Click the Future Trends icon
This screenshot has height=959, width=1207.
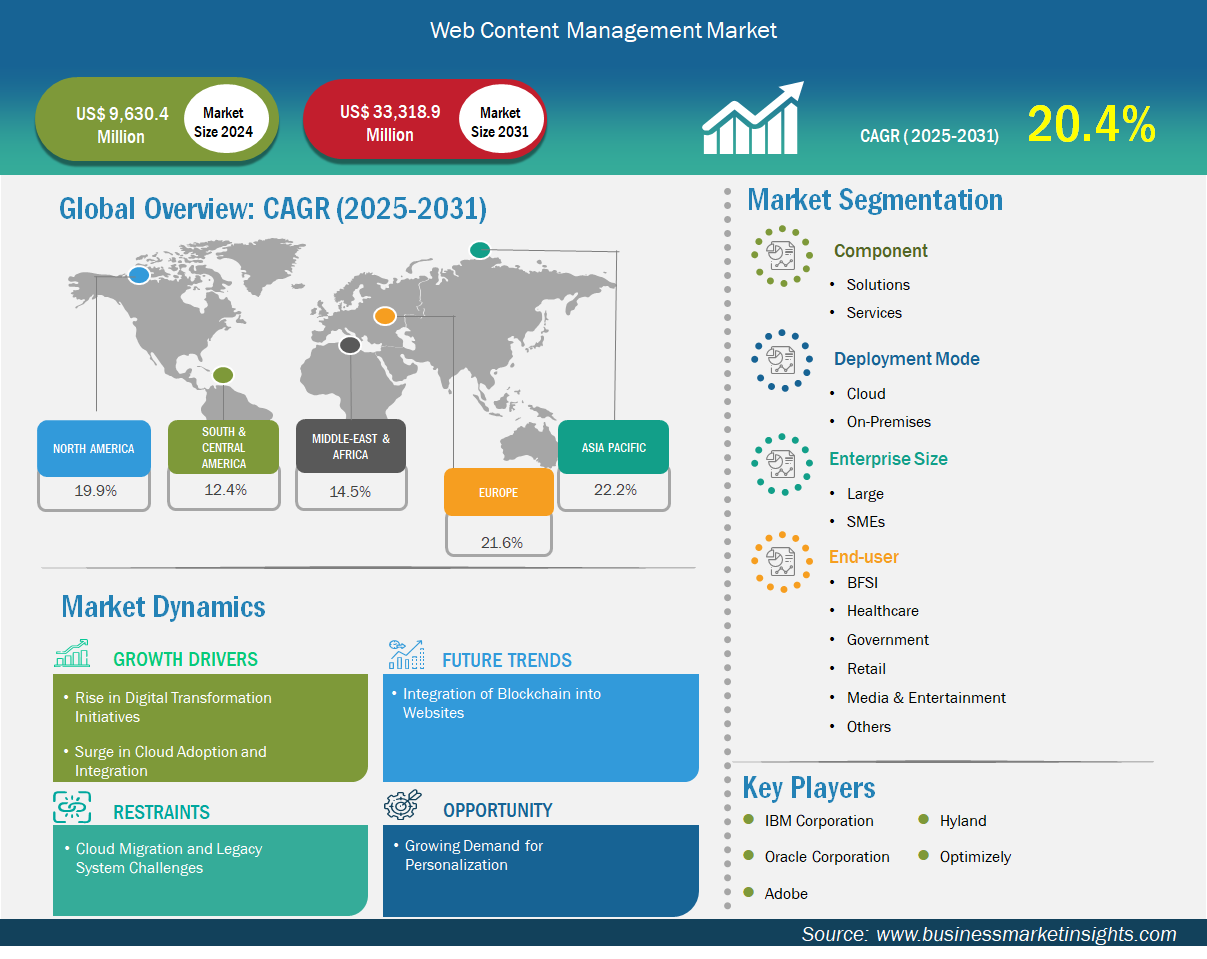(x=406, y=655)
